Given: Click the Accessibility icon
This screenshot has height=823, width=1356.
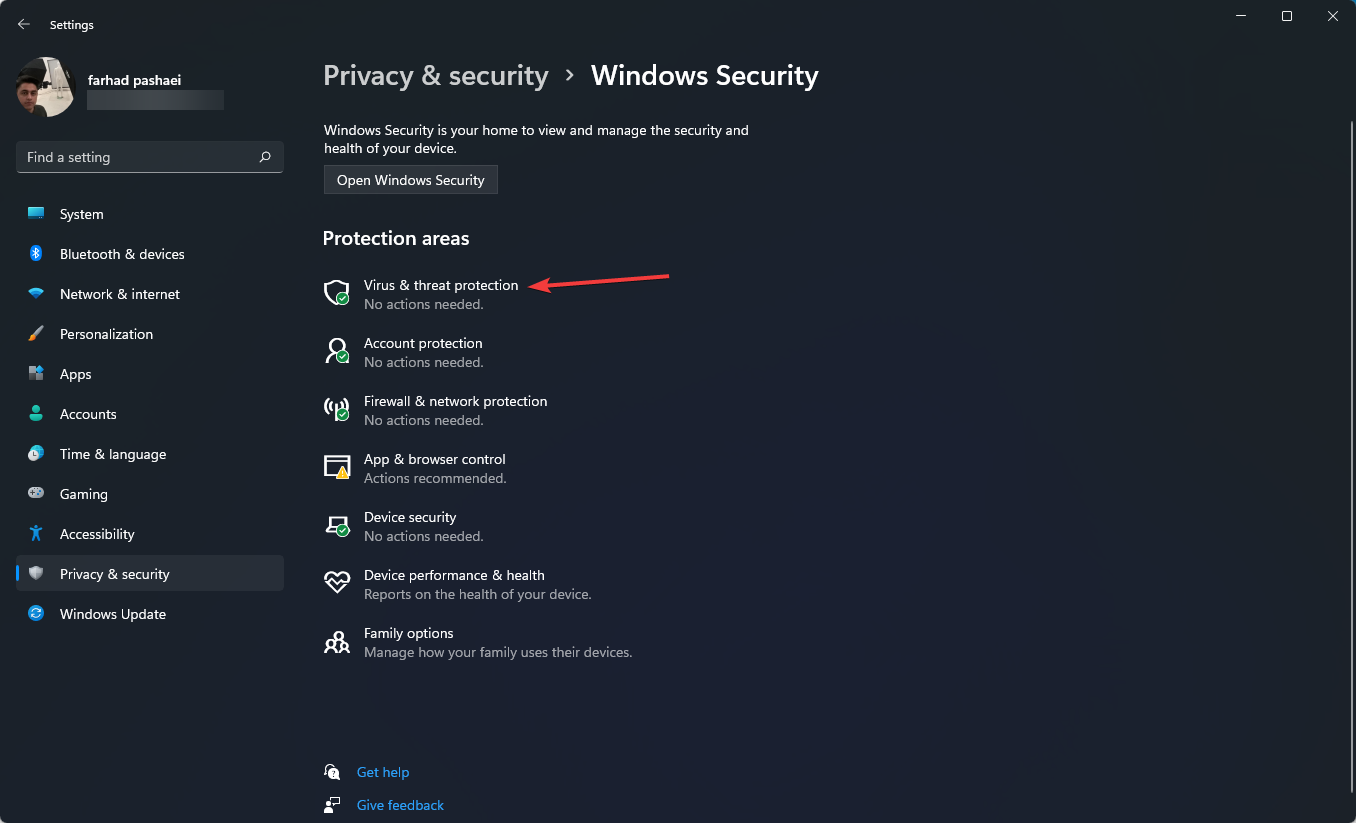Looking at the screenshot, I should [35, 533].
